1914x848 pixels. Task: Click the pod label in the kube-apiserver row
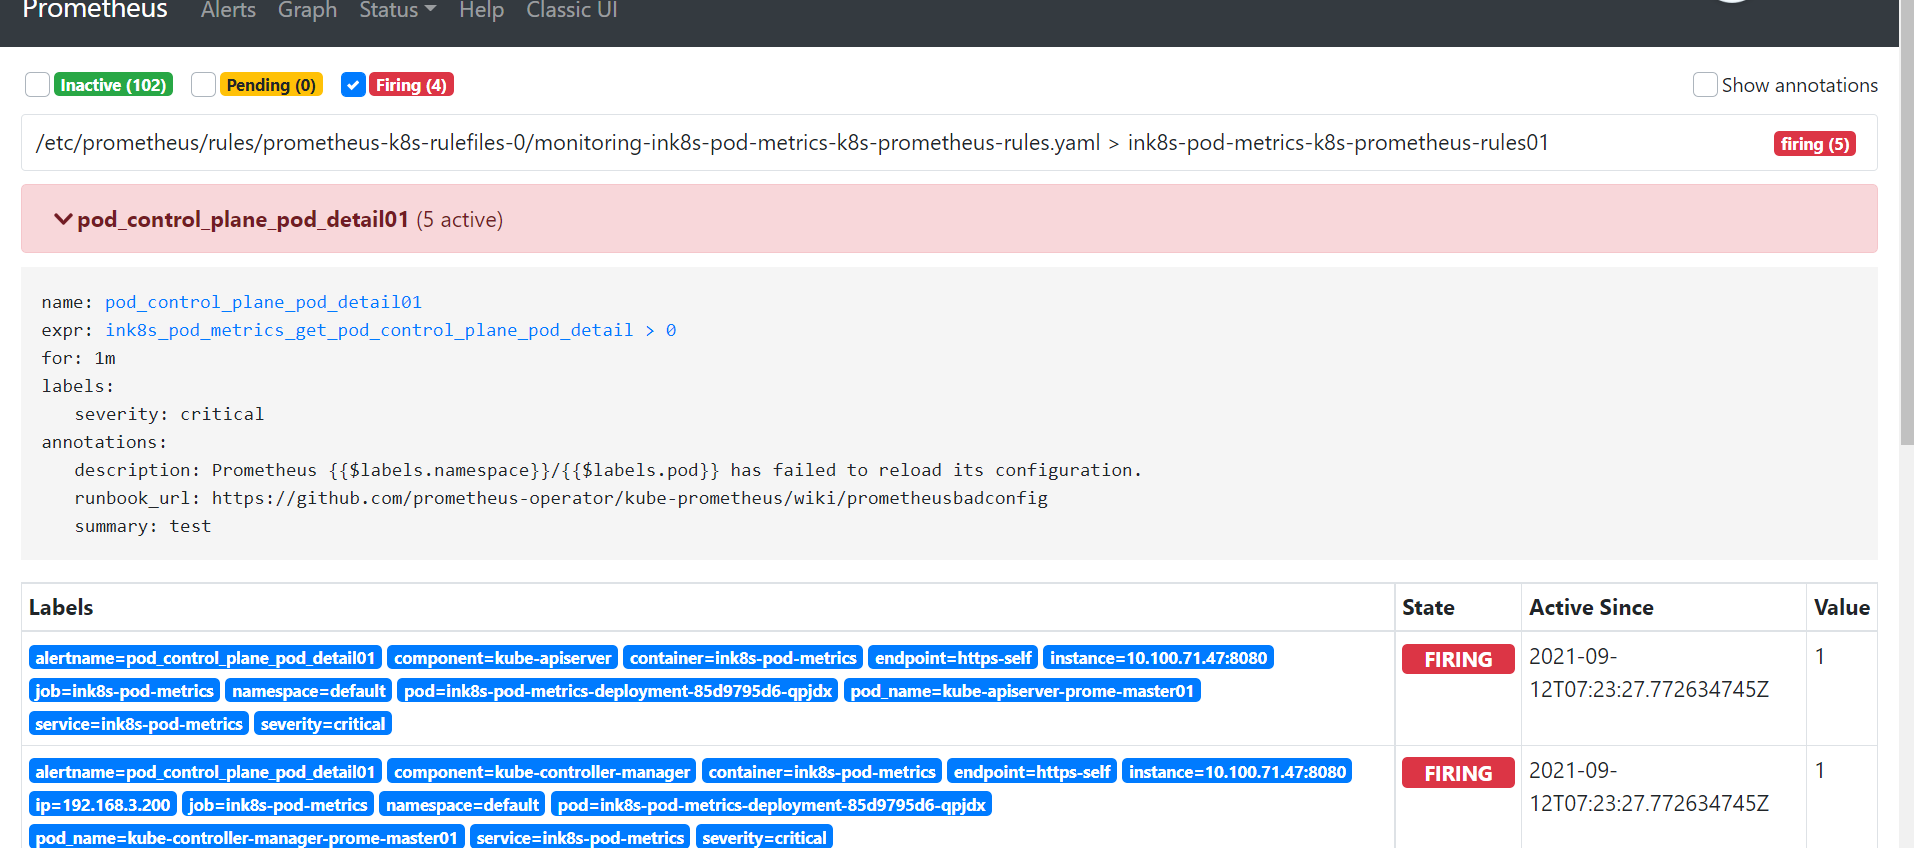pyautogui.click(x=618, y=691)
